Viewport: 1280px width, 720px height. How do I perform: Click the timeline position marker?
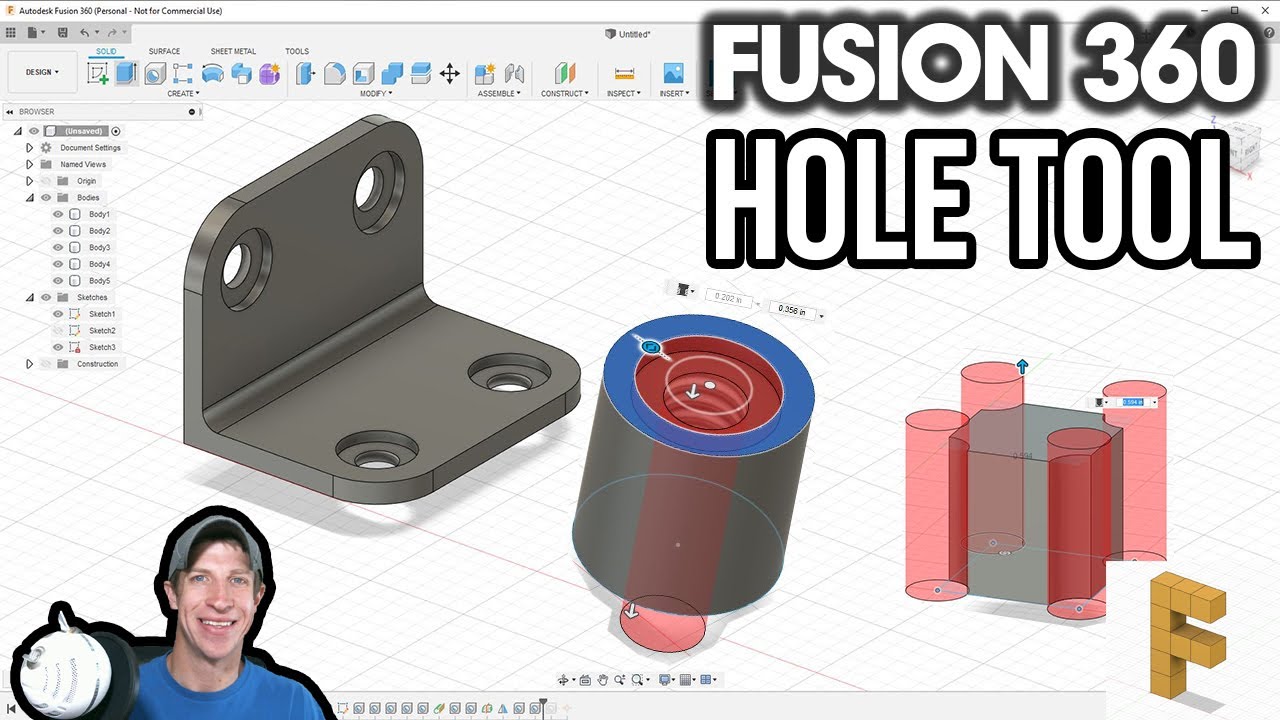pos(543,707)
